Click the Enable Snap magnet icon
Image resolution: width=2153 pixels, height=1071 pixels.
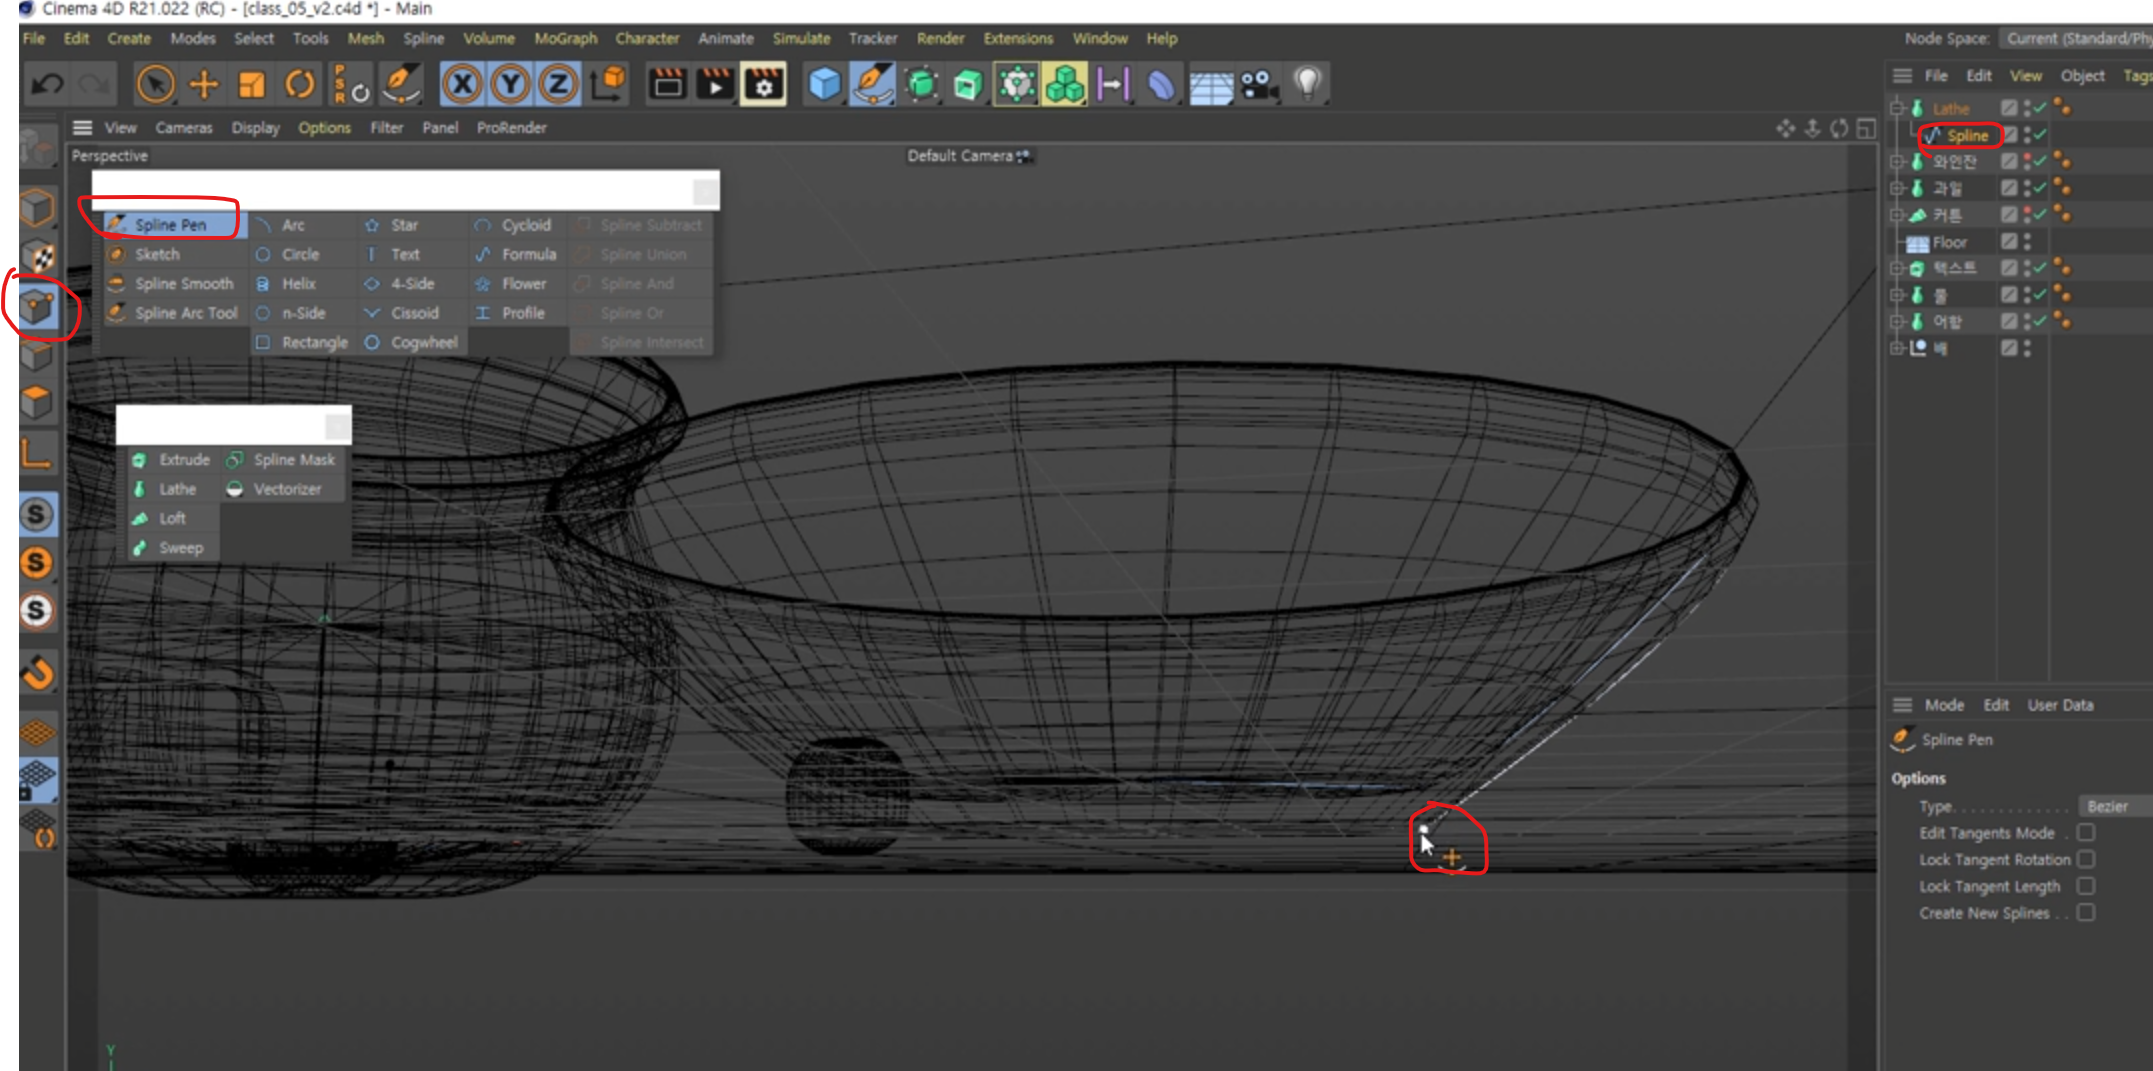point(37,672)
